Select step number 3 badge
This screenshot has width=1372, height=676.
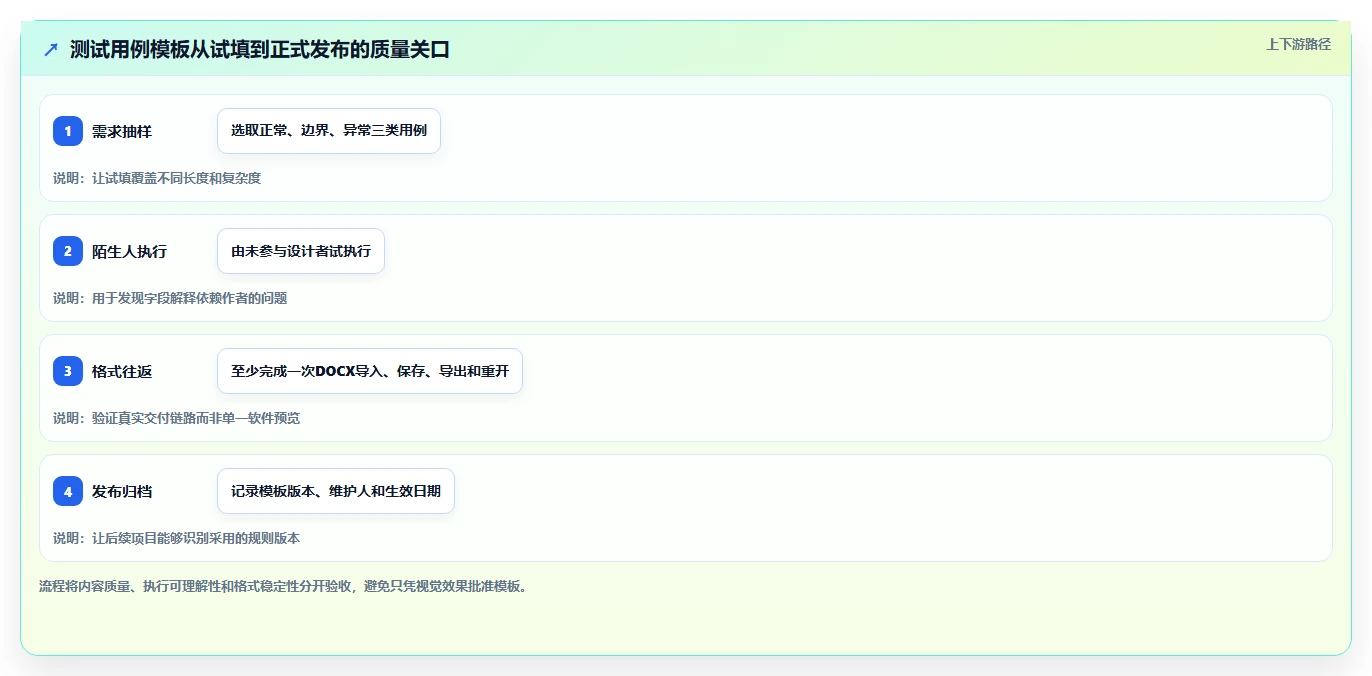coord(68,371)
